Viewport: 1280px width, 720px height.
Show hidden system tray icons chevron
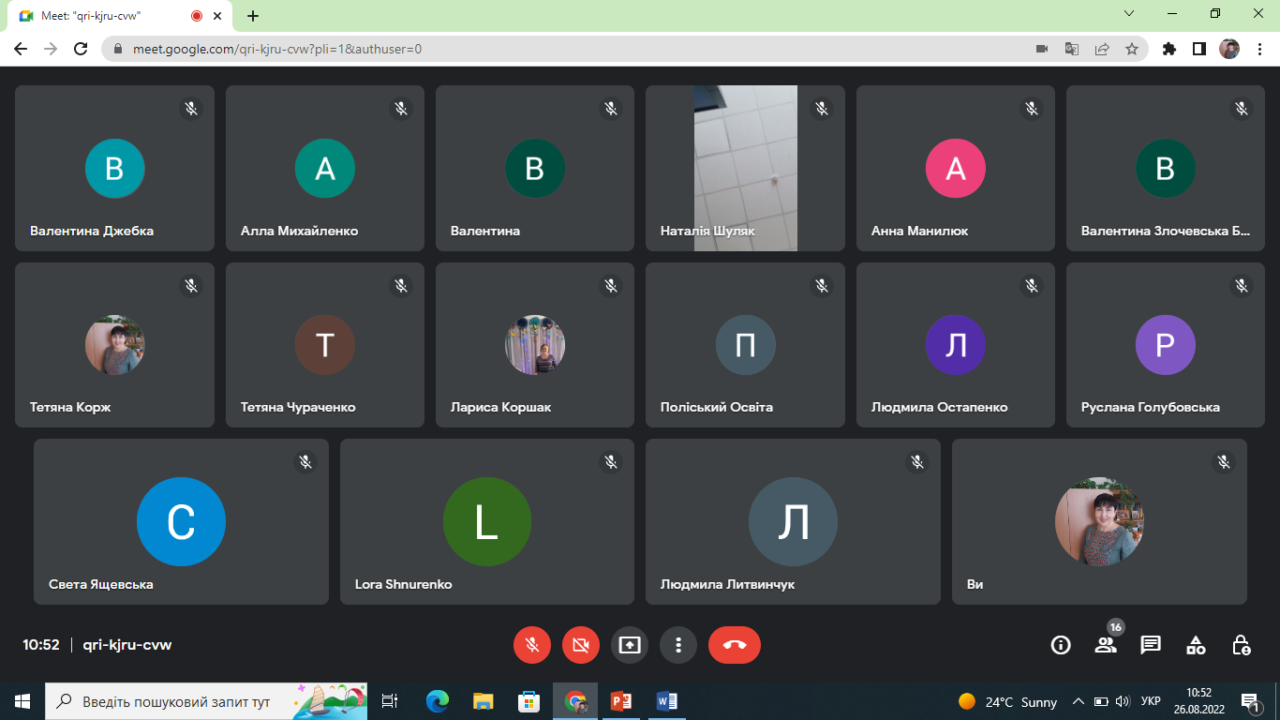coord(1078,701)
